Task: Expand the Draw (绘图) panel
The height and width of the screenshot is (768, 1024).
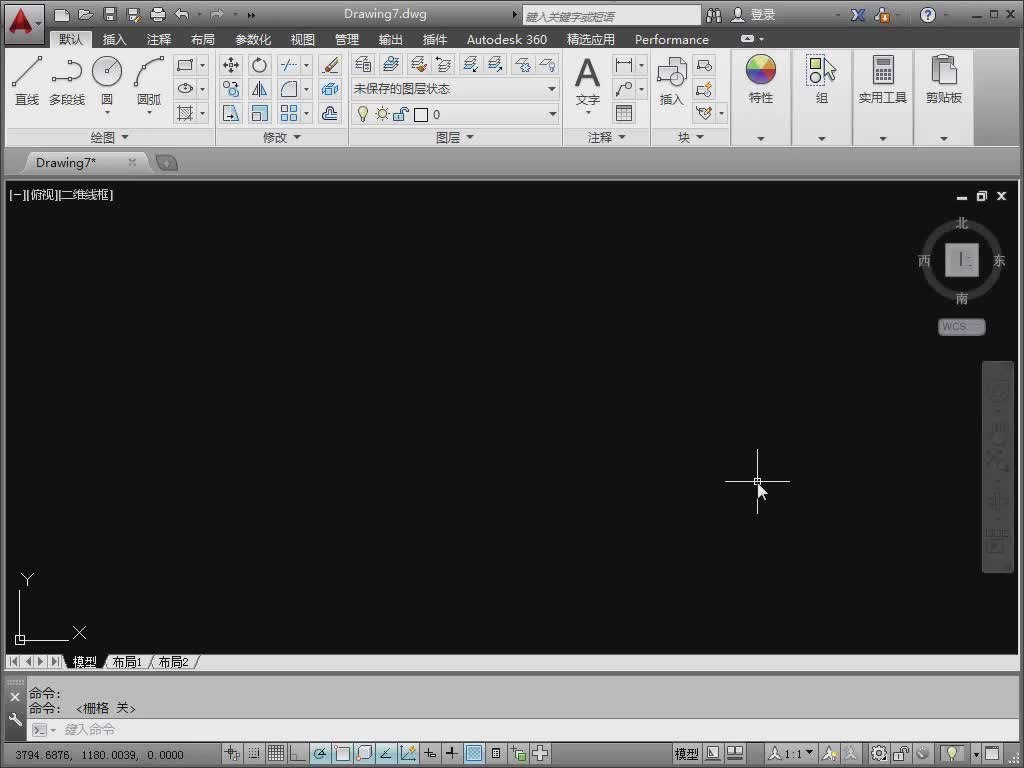Action: click(109, 137)
